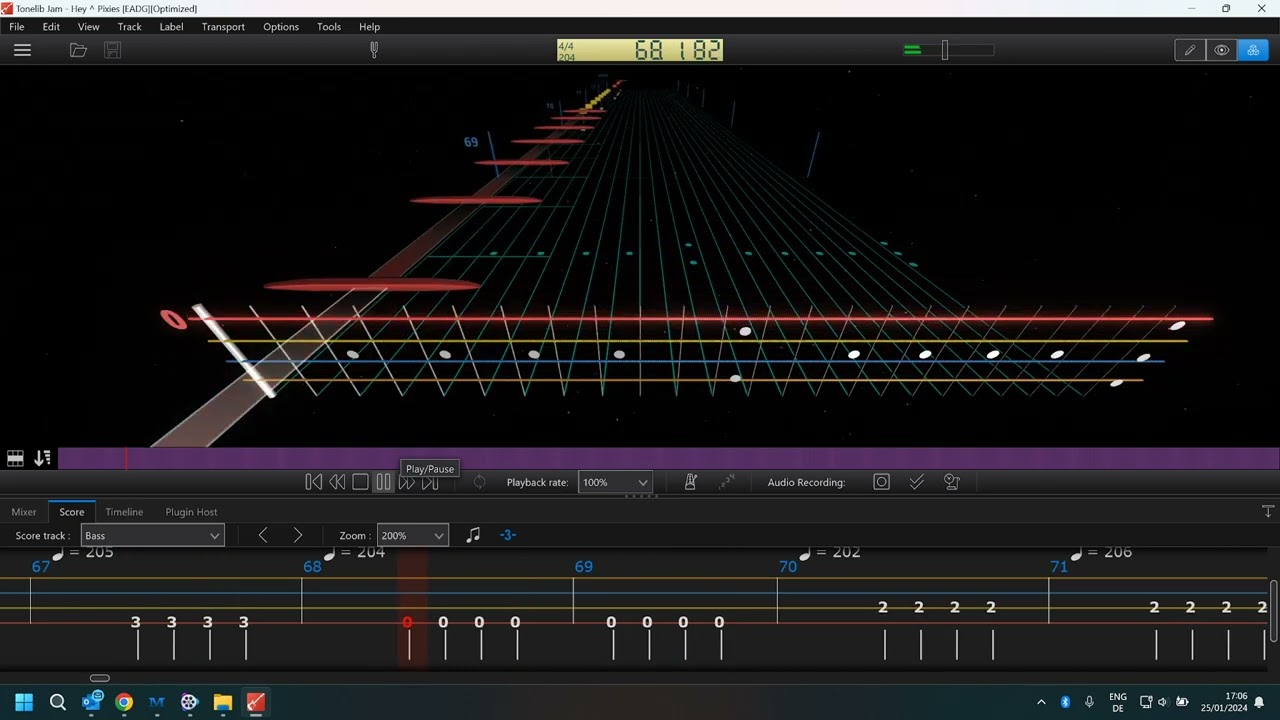
Task: Toggle the grid layout icon above the timeline
Action: point(15,458)
